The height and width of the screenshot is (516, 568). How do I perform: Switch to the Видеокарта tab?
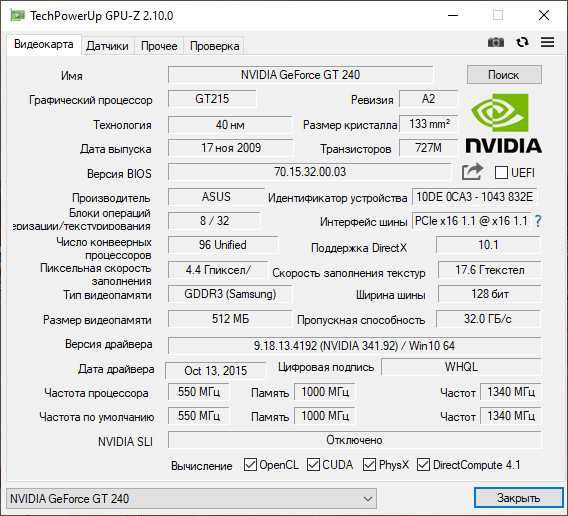pyautogui.click(x=44, y=45)
